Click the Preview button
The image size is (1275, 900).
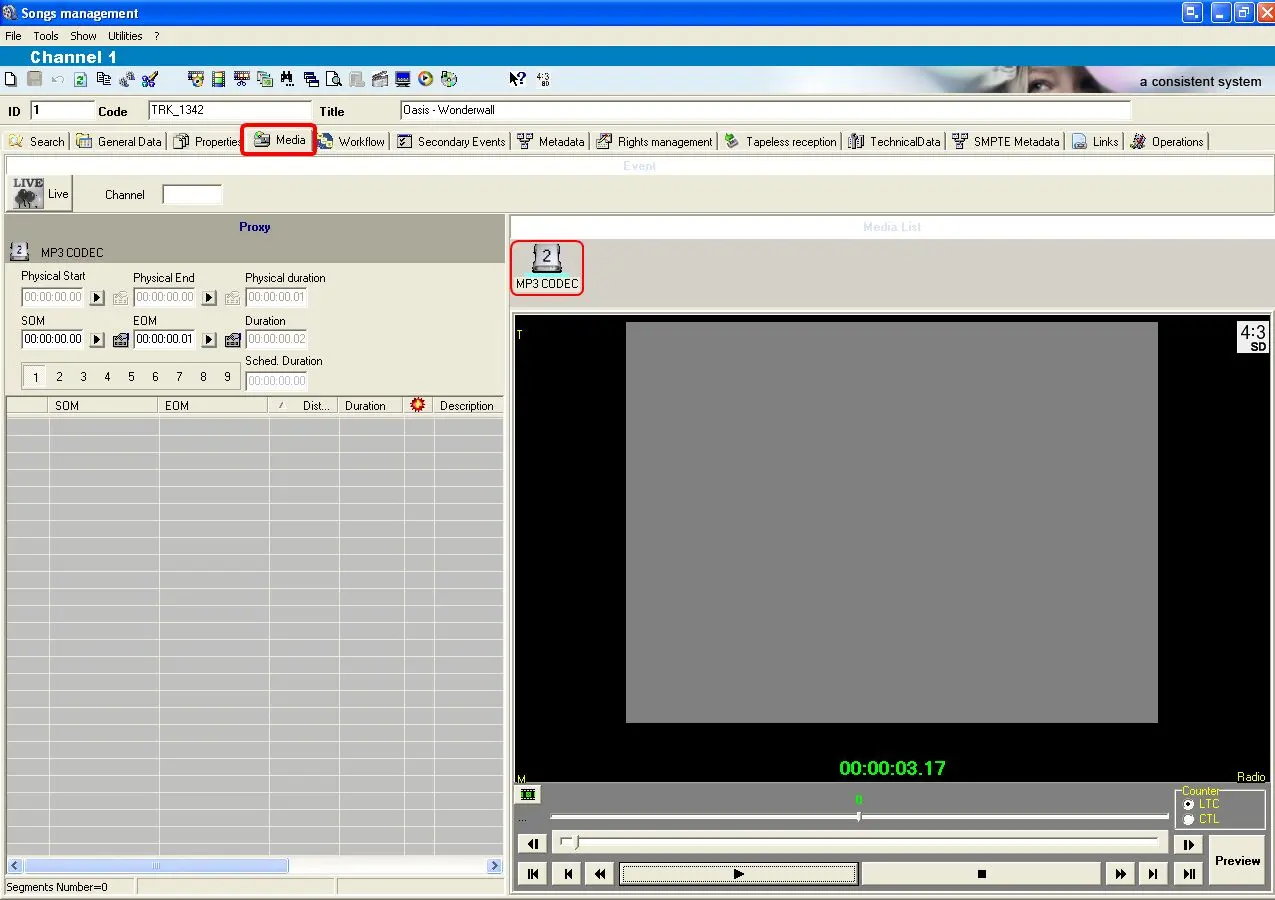point(1237,860)
